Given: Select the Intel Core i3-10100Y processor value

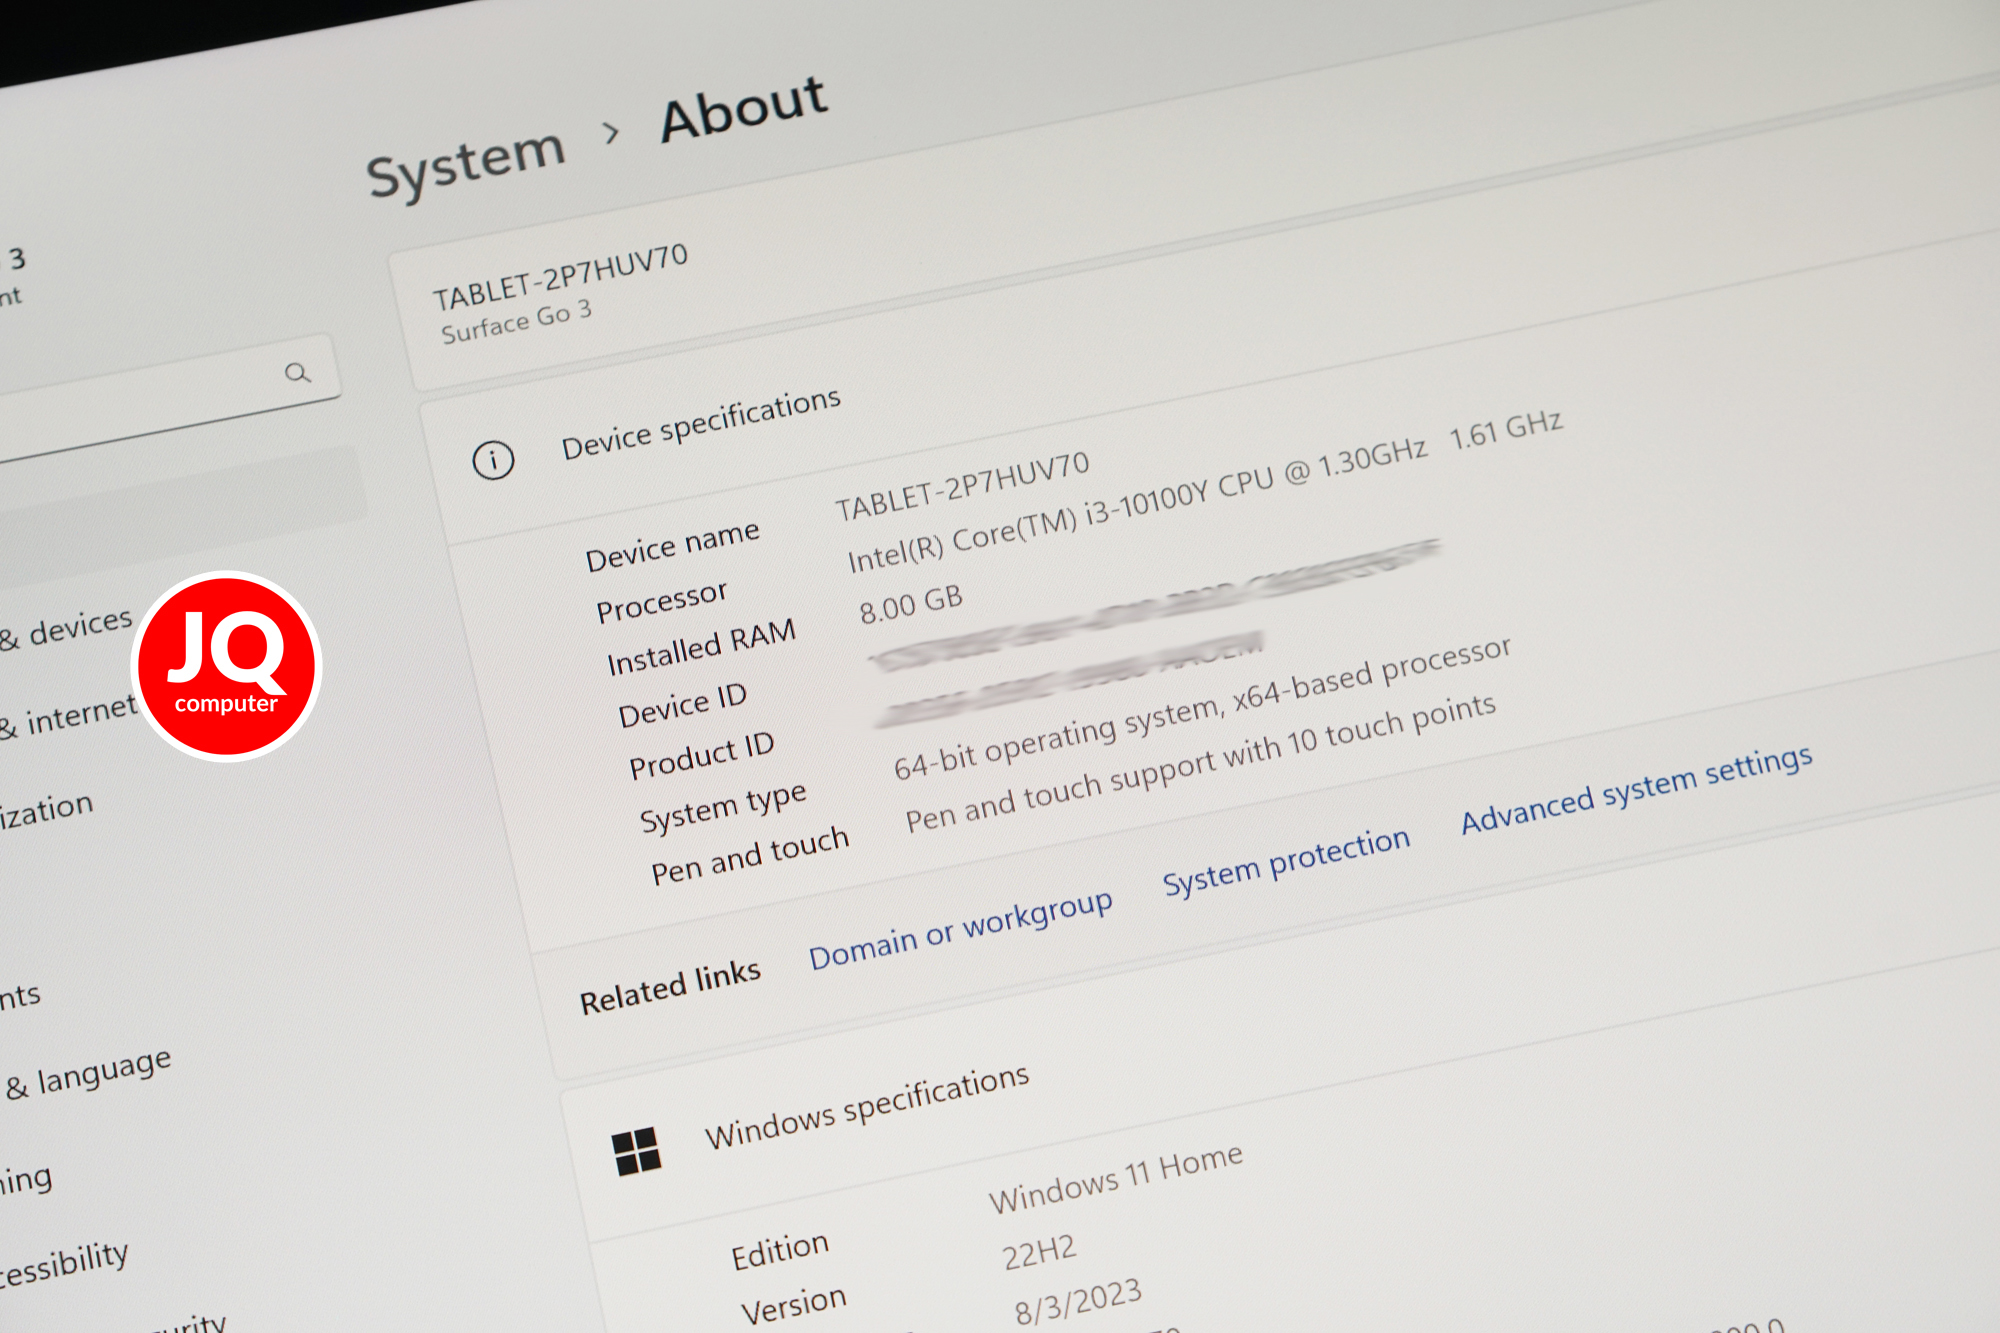Looking at the screenshot, I should 1137,505.
